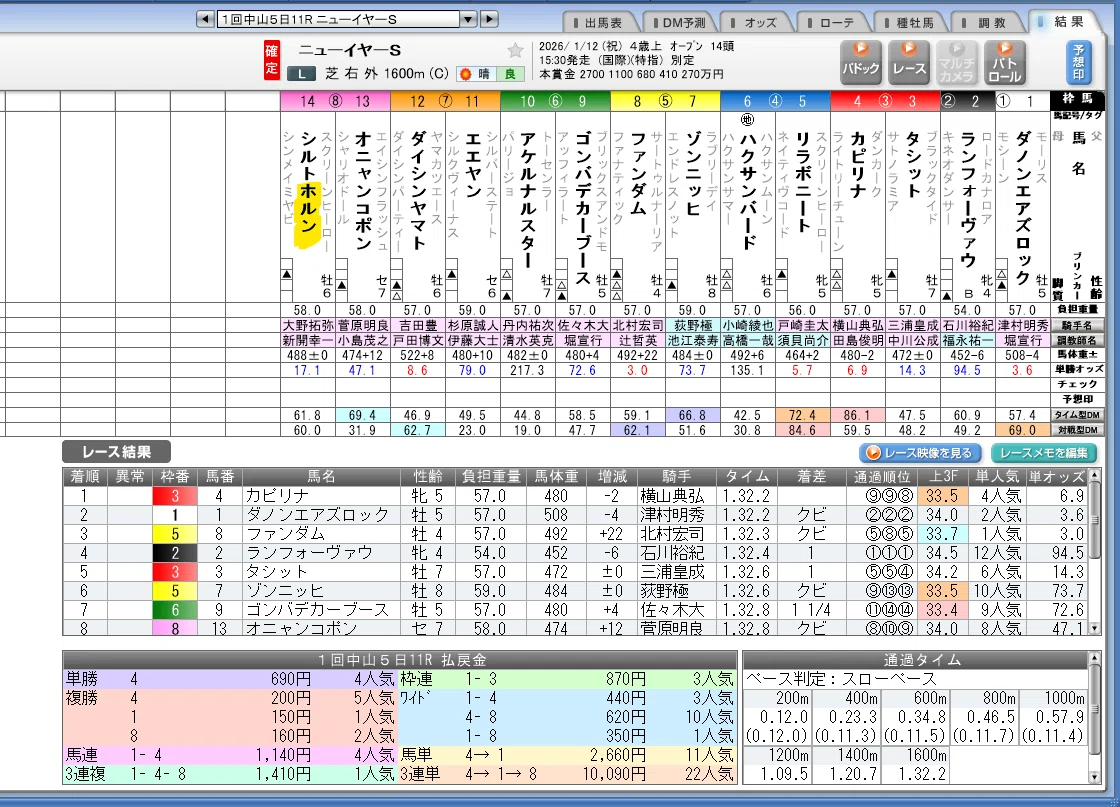Go to previous race with left arrow
Viewport: 1120px width, 807px height.
point(205,19)
